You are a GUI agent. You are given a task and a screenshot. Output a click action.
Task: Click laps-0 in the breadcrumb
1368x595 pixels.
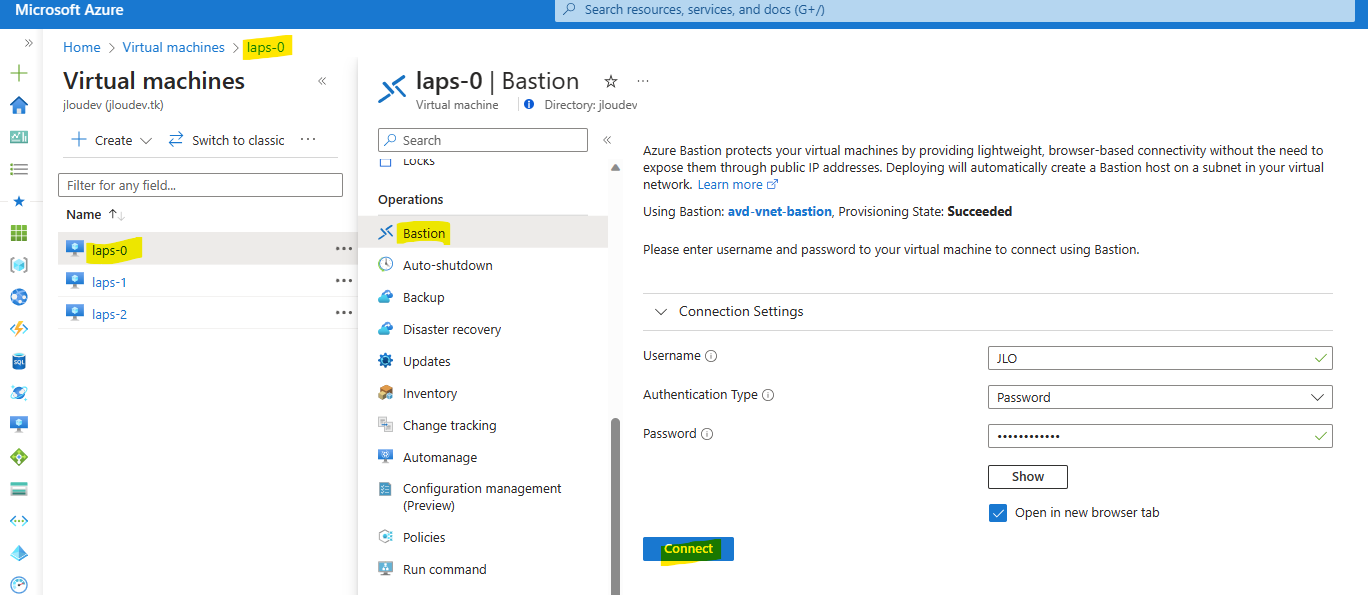(x=267, y=47)
